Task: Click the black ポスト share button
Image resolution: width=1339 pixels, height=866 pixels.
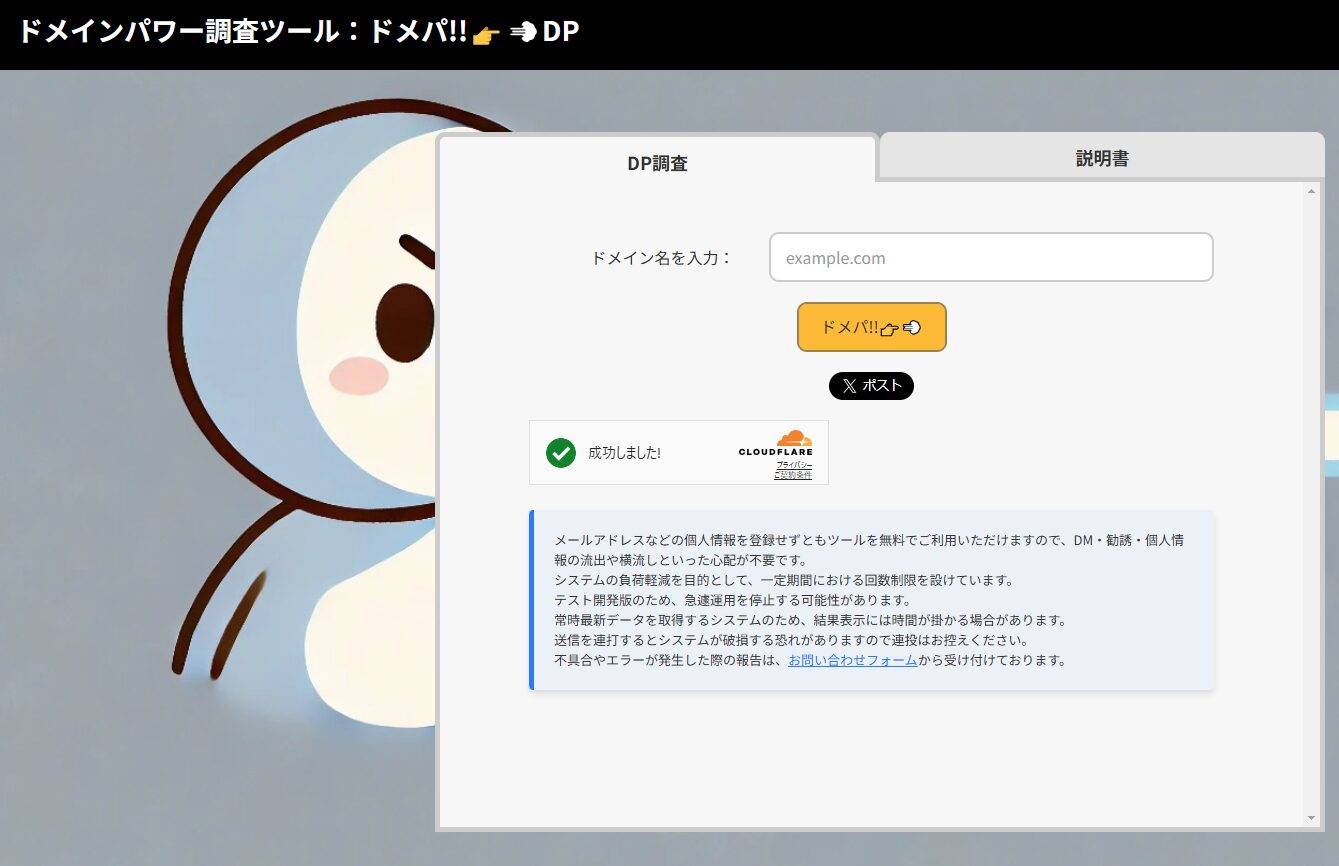Action: click(x=871, y=386)
